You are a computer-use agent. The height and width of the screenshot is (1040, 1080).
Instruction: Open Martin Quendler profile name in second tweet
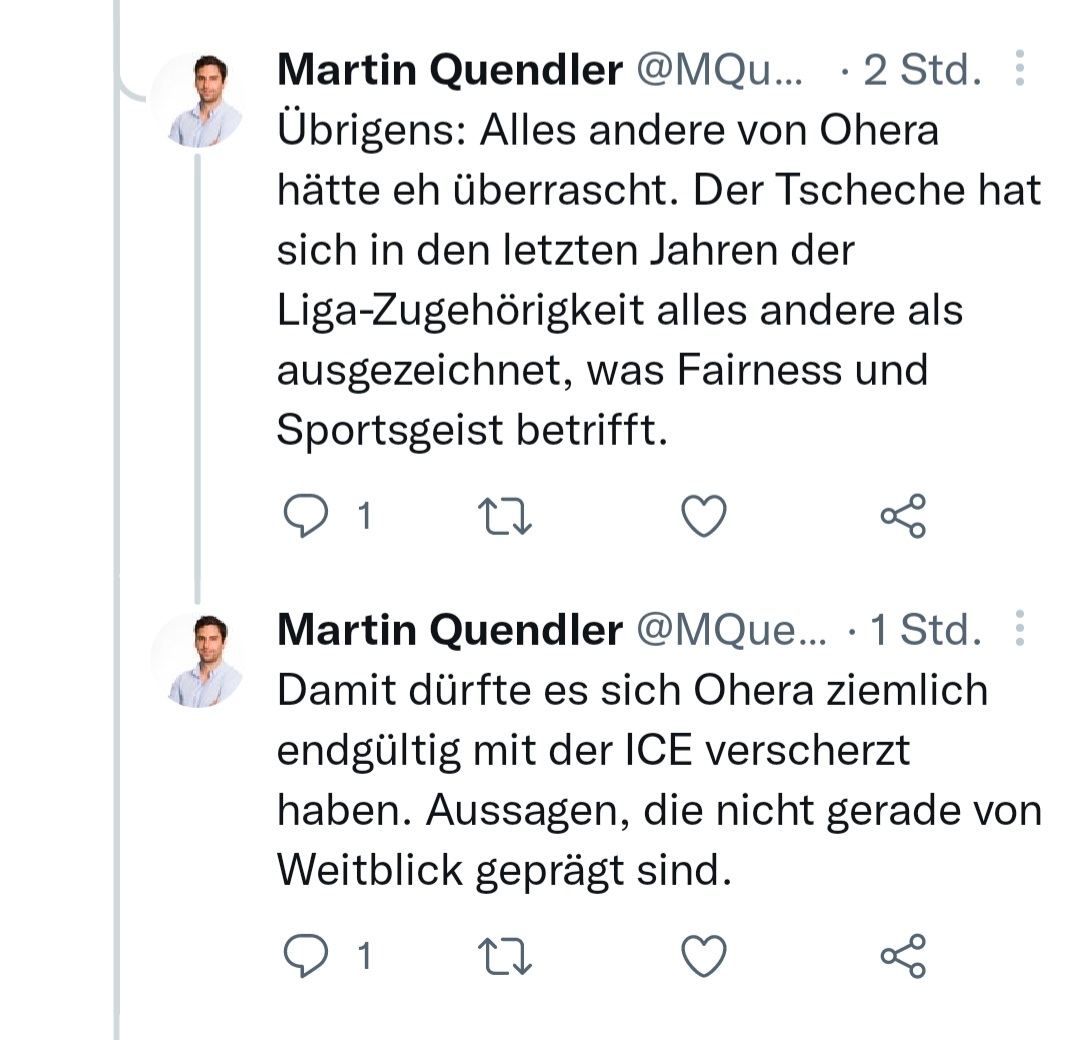449,630
